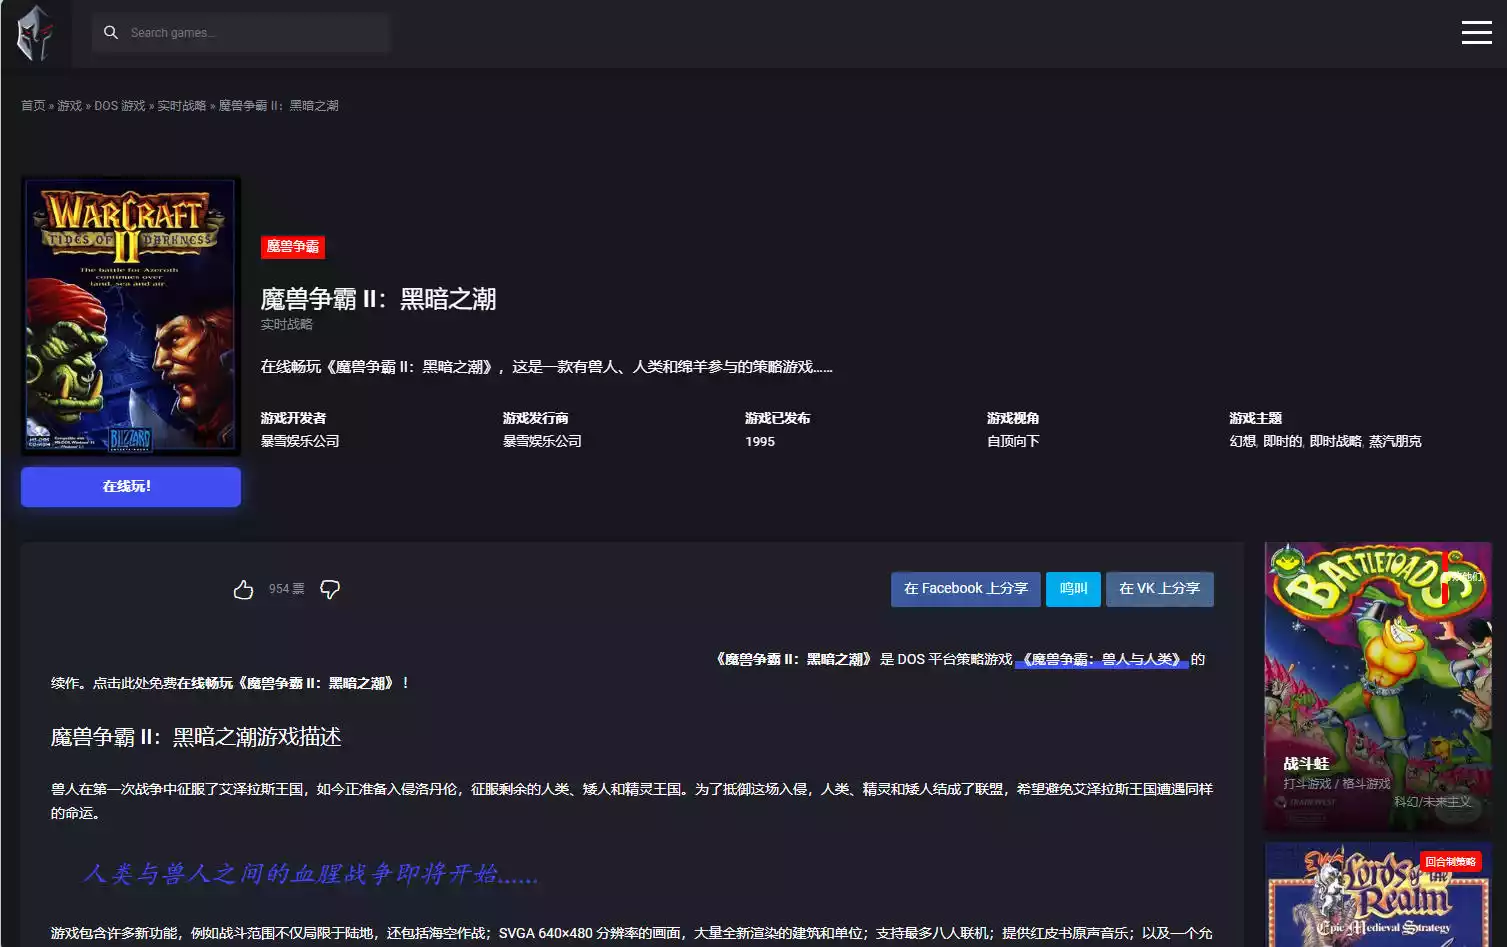Click release year 1995
Viewport: 1507px width, 947px height.
[760, 441]
